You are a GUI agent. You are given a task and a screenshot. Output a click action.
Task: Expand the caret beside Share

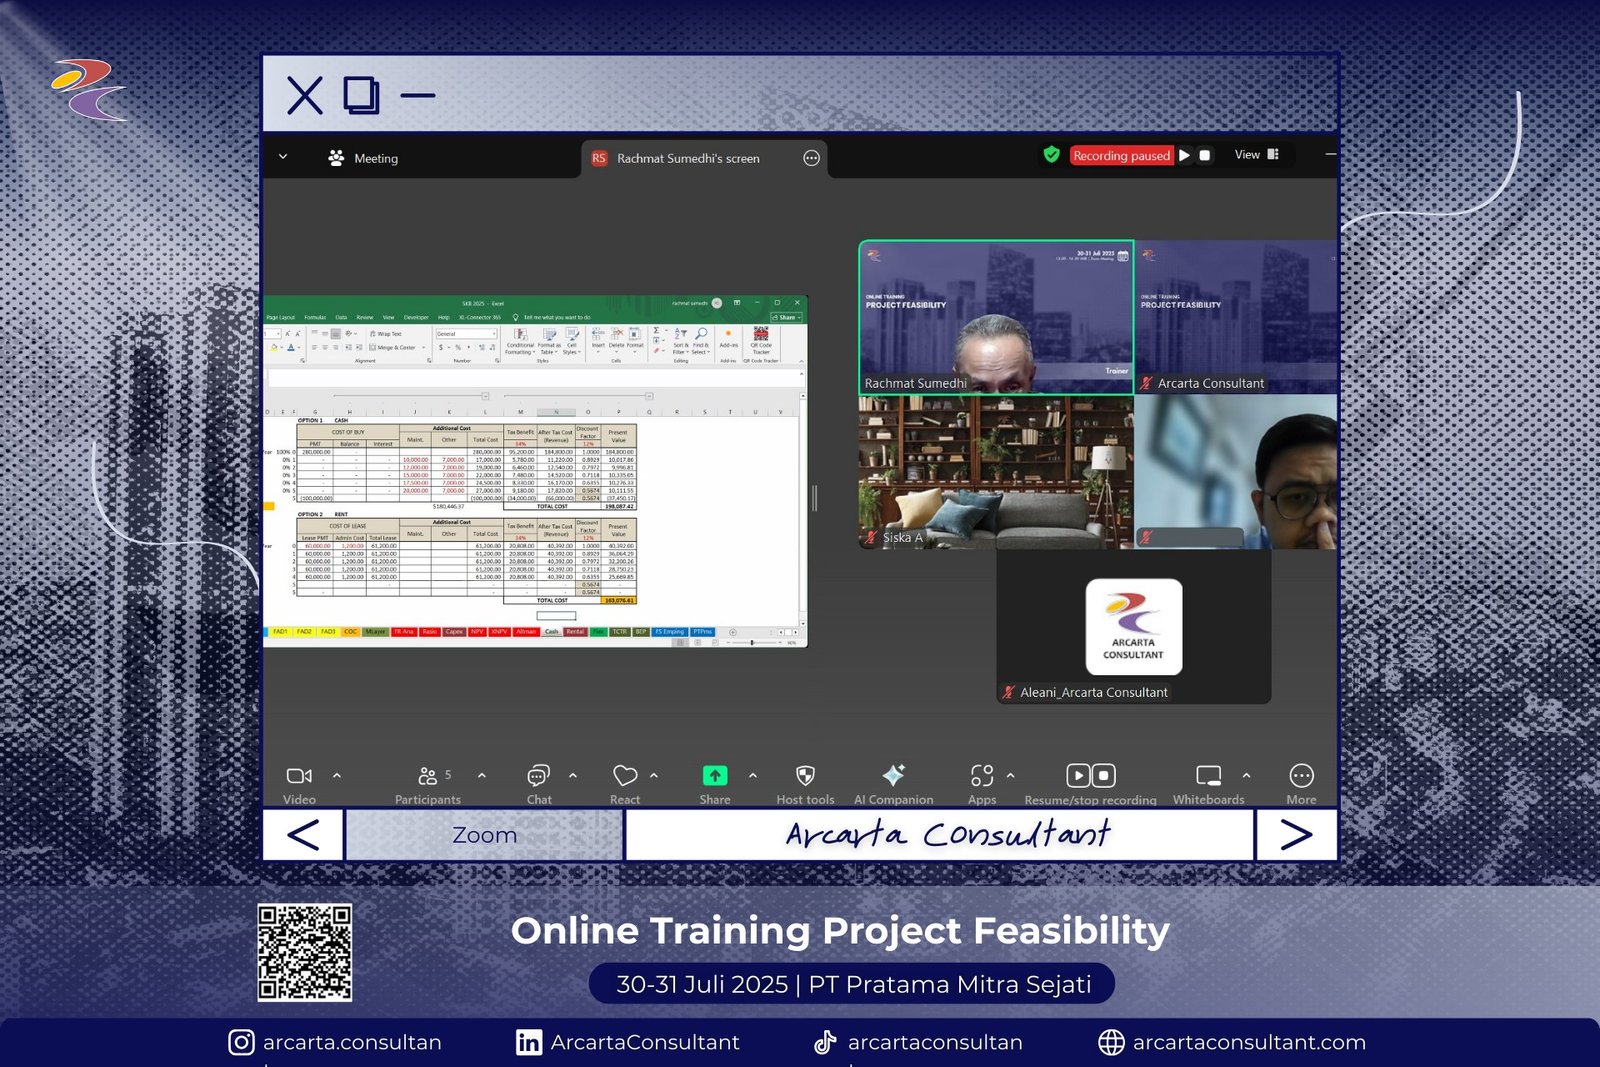tap(753, 775)
